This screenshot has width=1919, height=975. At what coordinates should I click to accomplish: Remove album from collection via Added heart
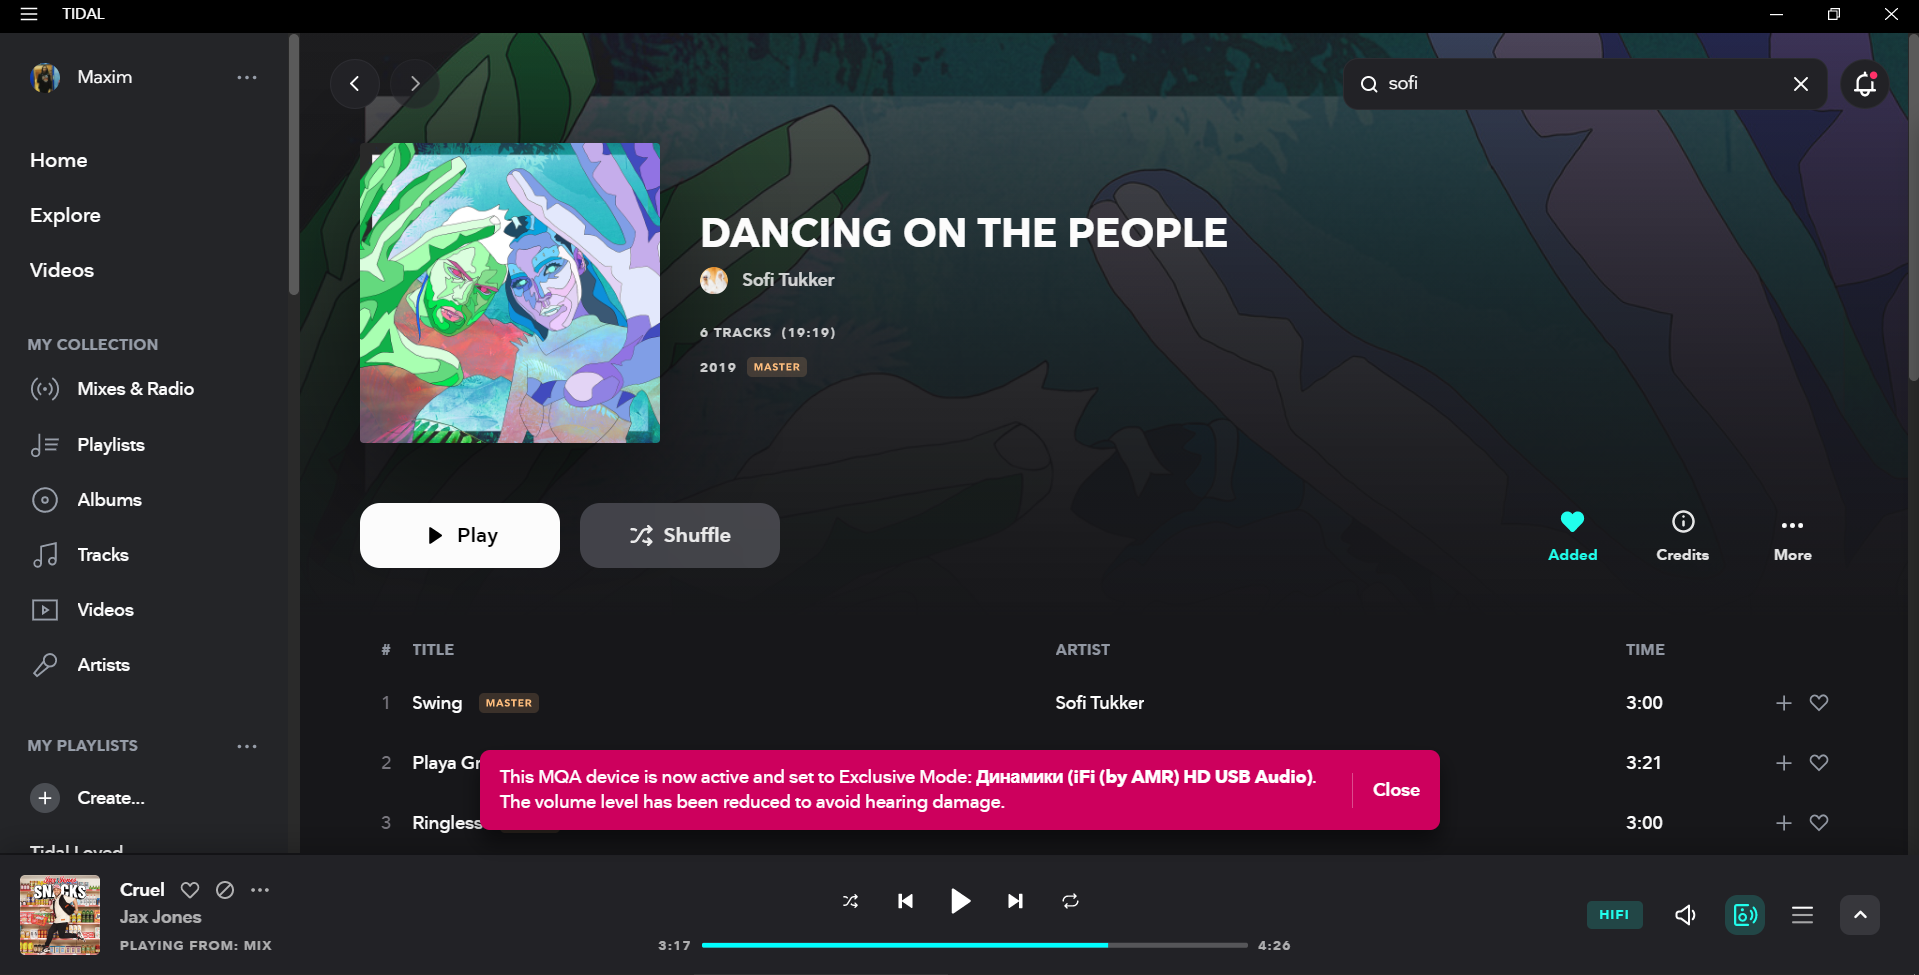(x=1572, y=535)
